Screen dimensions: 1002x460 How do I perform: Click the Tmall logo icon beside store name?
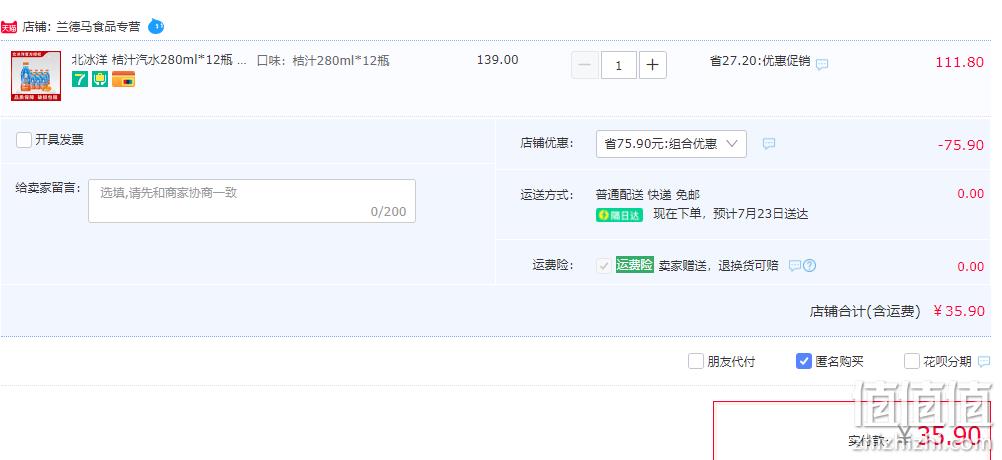point(8,27)
